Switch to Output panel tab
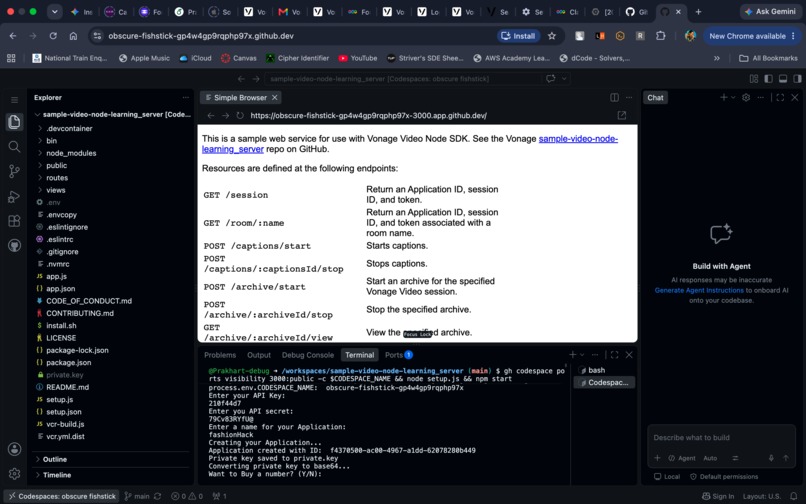 [x=259, y=355]
